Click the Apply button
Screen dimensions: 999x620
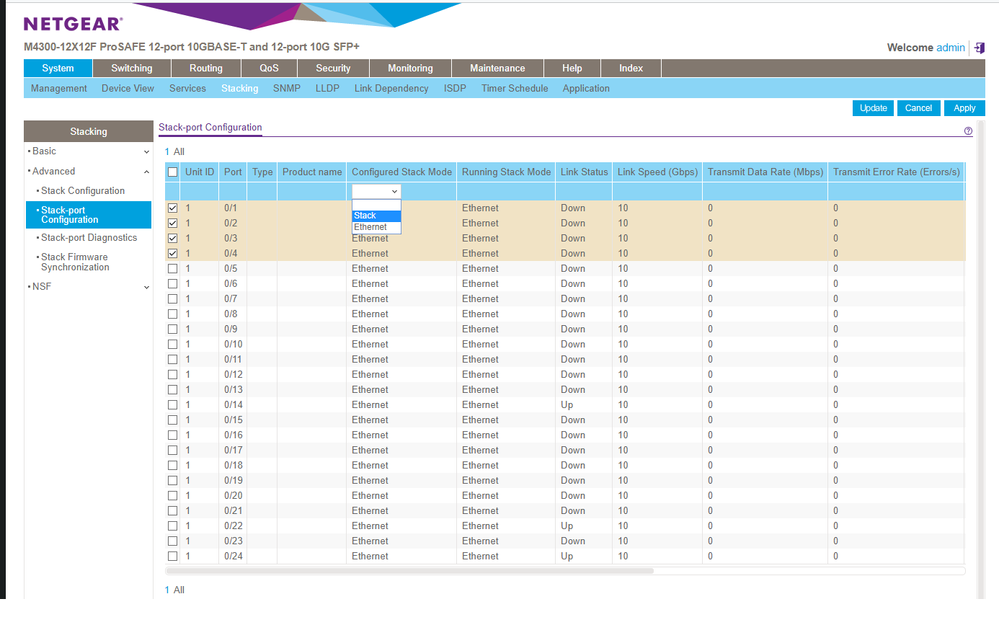(x=964, y=108)
